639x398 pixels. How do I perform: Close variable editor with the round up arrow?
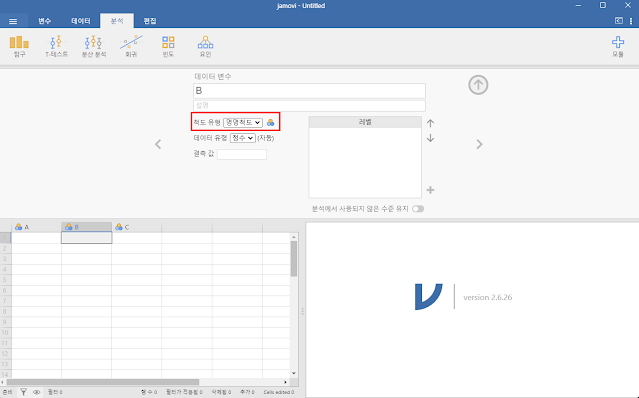[x=478, y=85]
